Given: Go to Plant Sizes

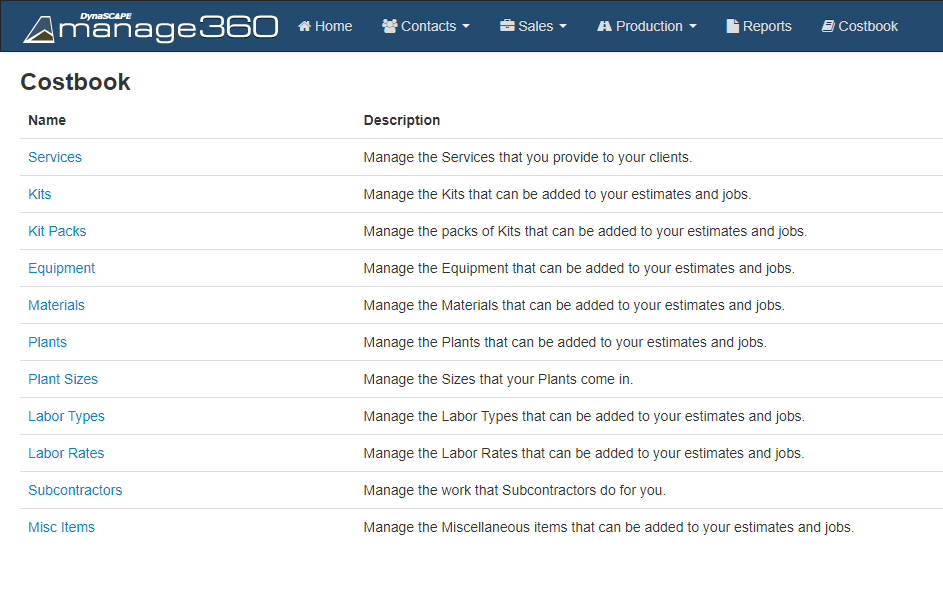Looking at the screenshot, I should click(x=63, y=379).
